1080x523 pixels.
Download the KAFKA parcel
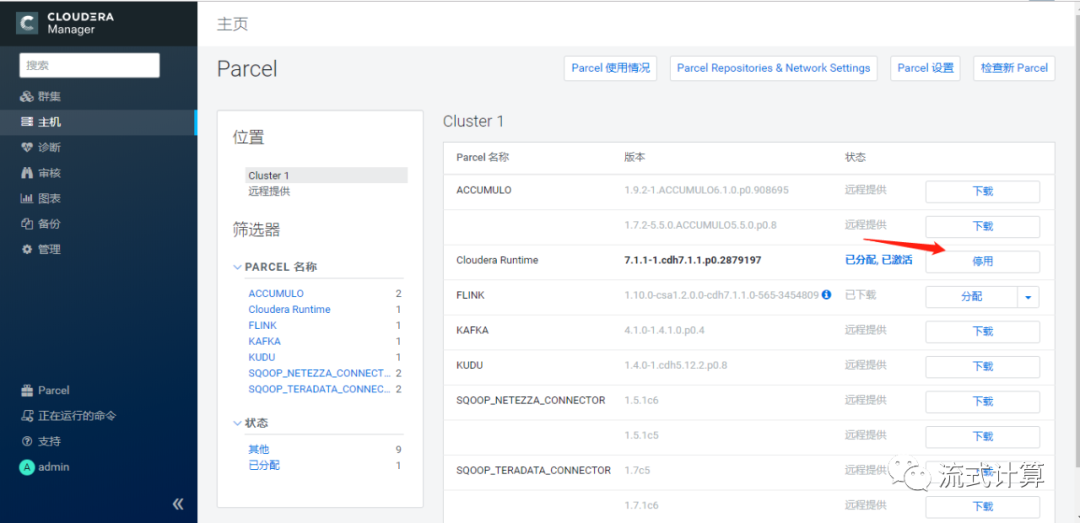pos(982,331)
